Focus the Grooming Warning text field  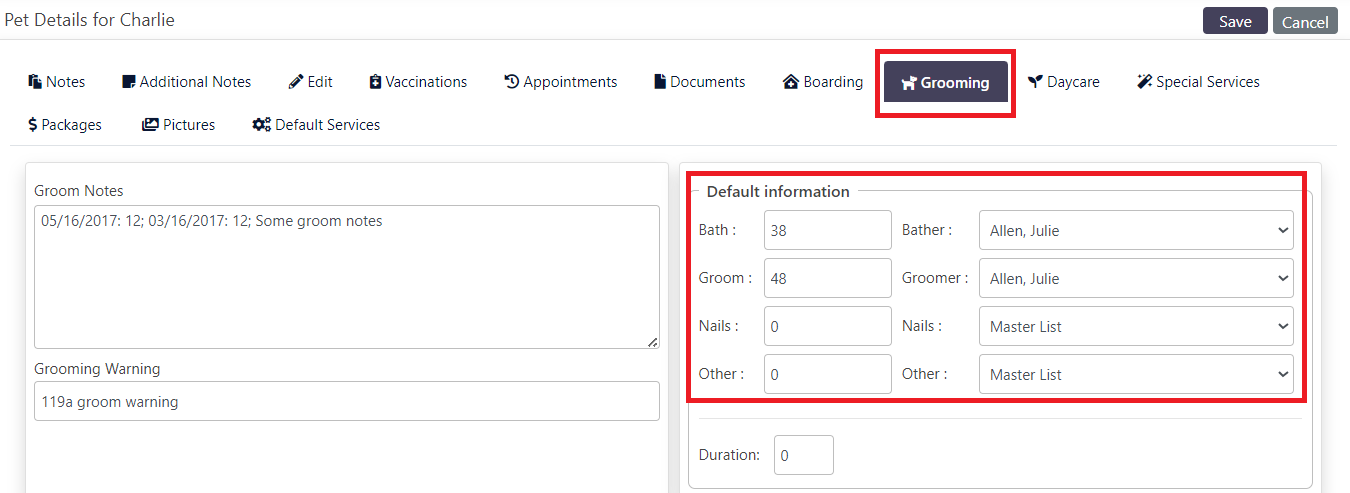[347, 401]
